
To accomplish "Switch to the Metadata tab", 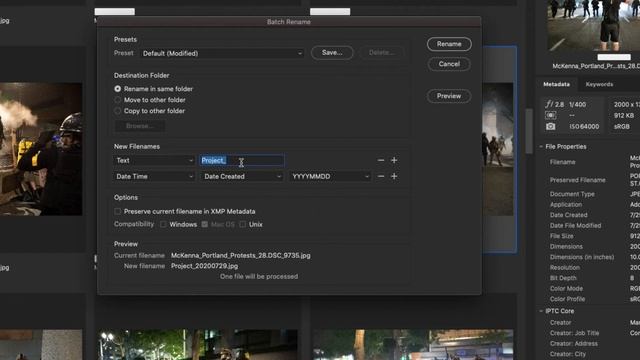I will pyautogui.click(x=556, y=84).
